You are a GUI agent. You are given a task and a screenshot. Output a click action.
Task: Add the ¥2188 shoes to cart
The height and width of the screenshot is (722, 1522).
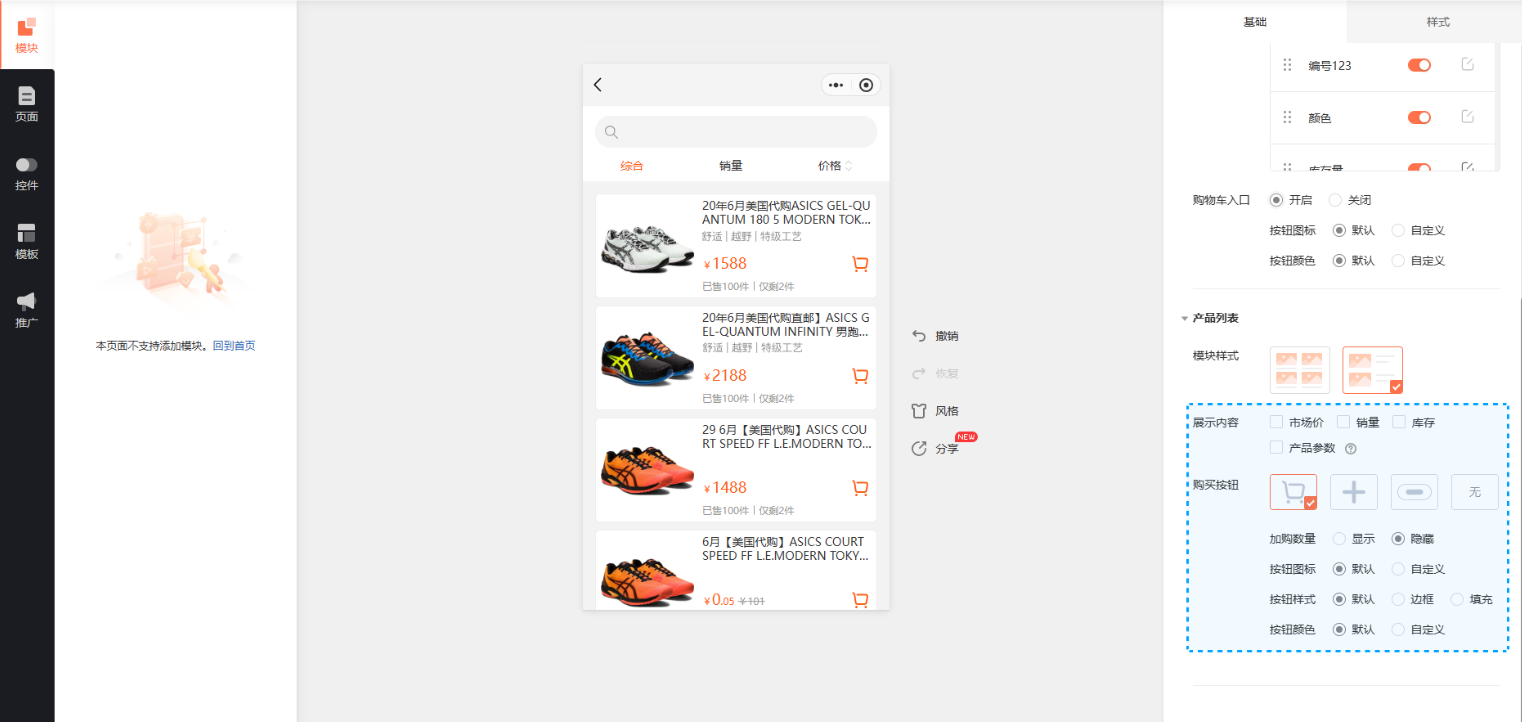tap(859, 376)
